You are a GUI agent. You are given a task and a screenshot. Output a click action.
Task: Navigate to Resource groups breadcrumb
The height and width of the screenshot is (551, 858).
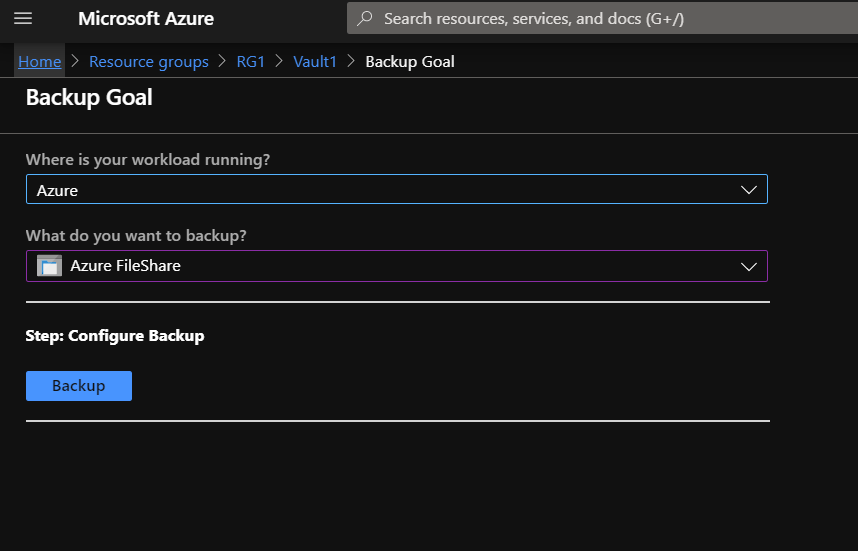click(148, 62)
